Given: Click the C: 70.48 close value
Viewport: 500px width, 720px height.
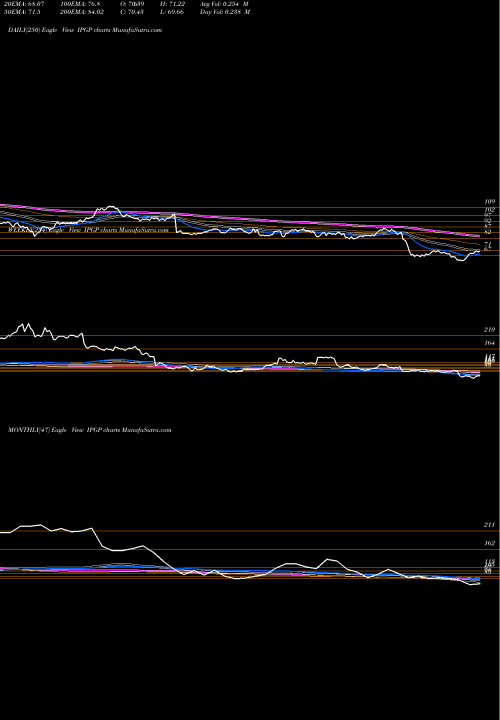Looking at the screenshot, I should (x=132, y=11).
